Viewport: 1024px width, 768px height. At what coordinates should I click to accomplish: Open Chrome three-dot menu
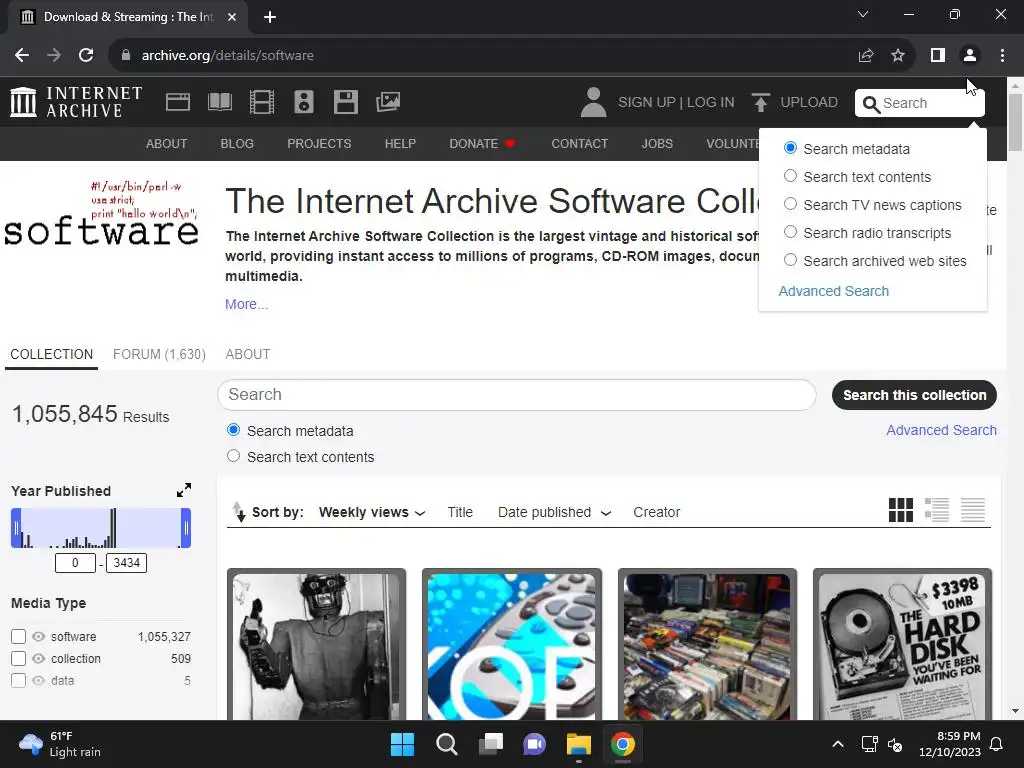pyautogui.click(x=1002, y=56)
